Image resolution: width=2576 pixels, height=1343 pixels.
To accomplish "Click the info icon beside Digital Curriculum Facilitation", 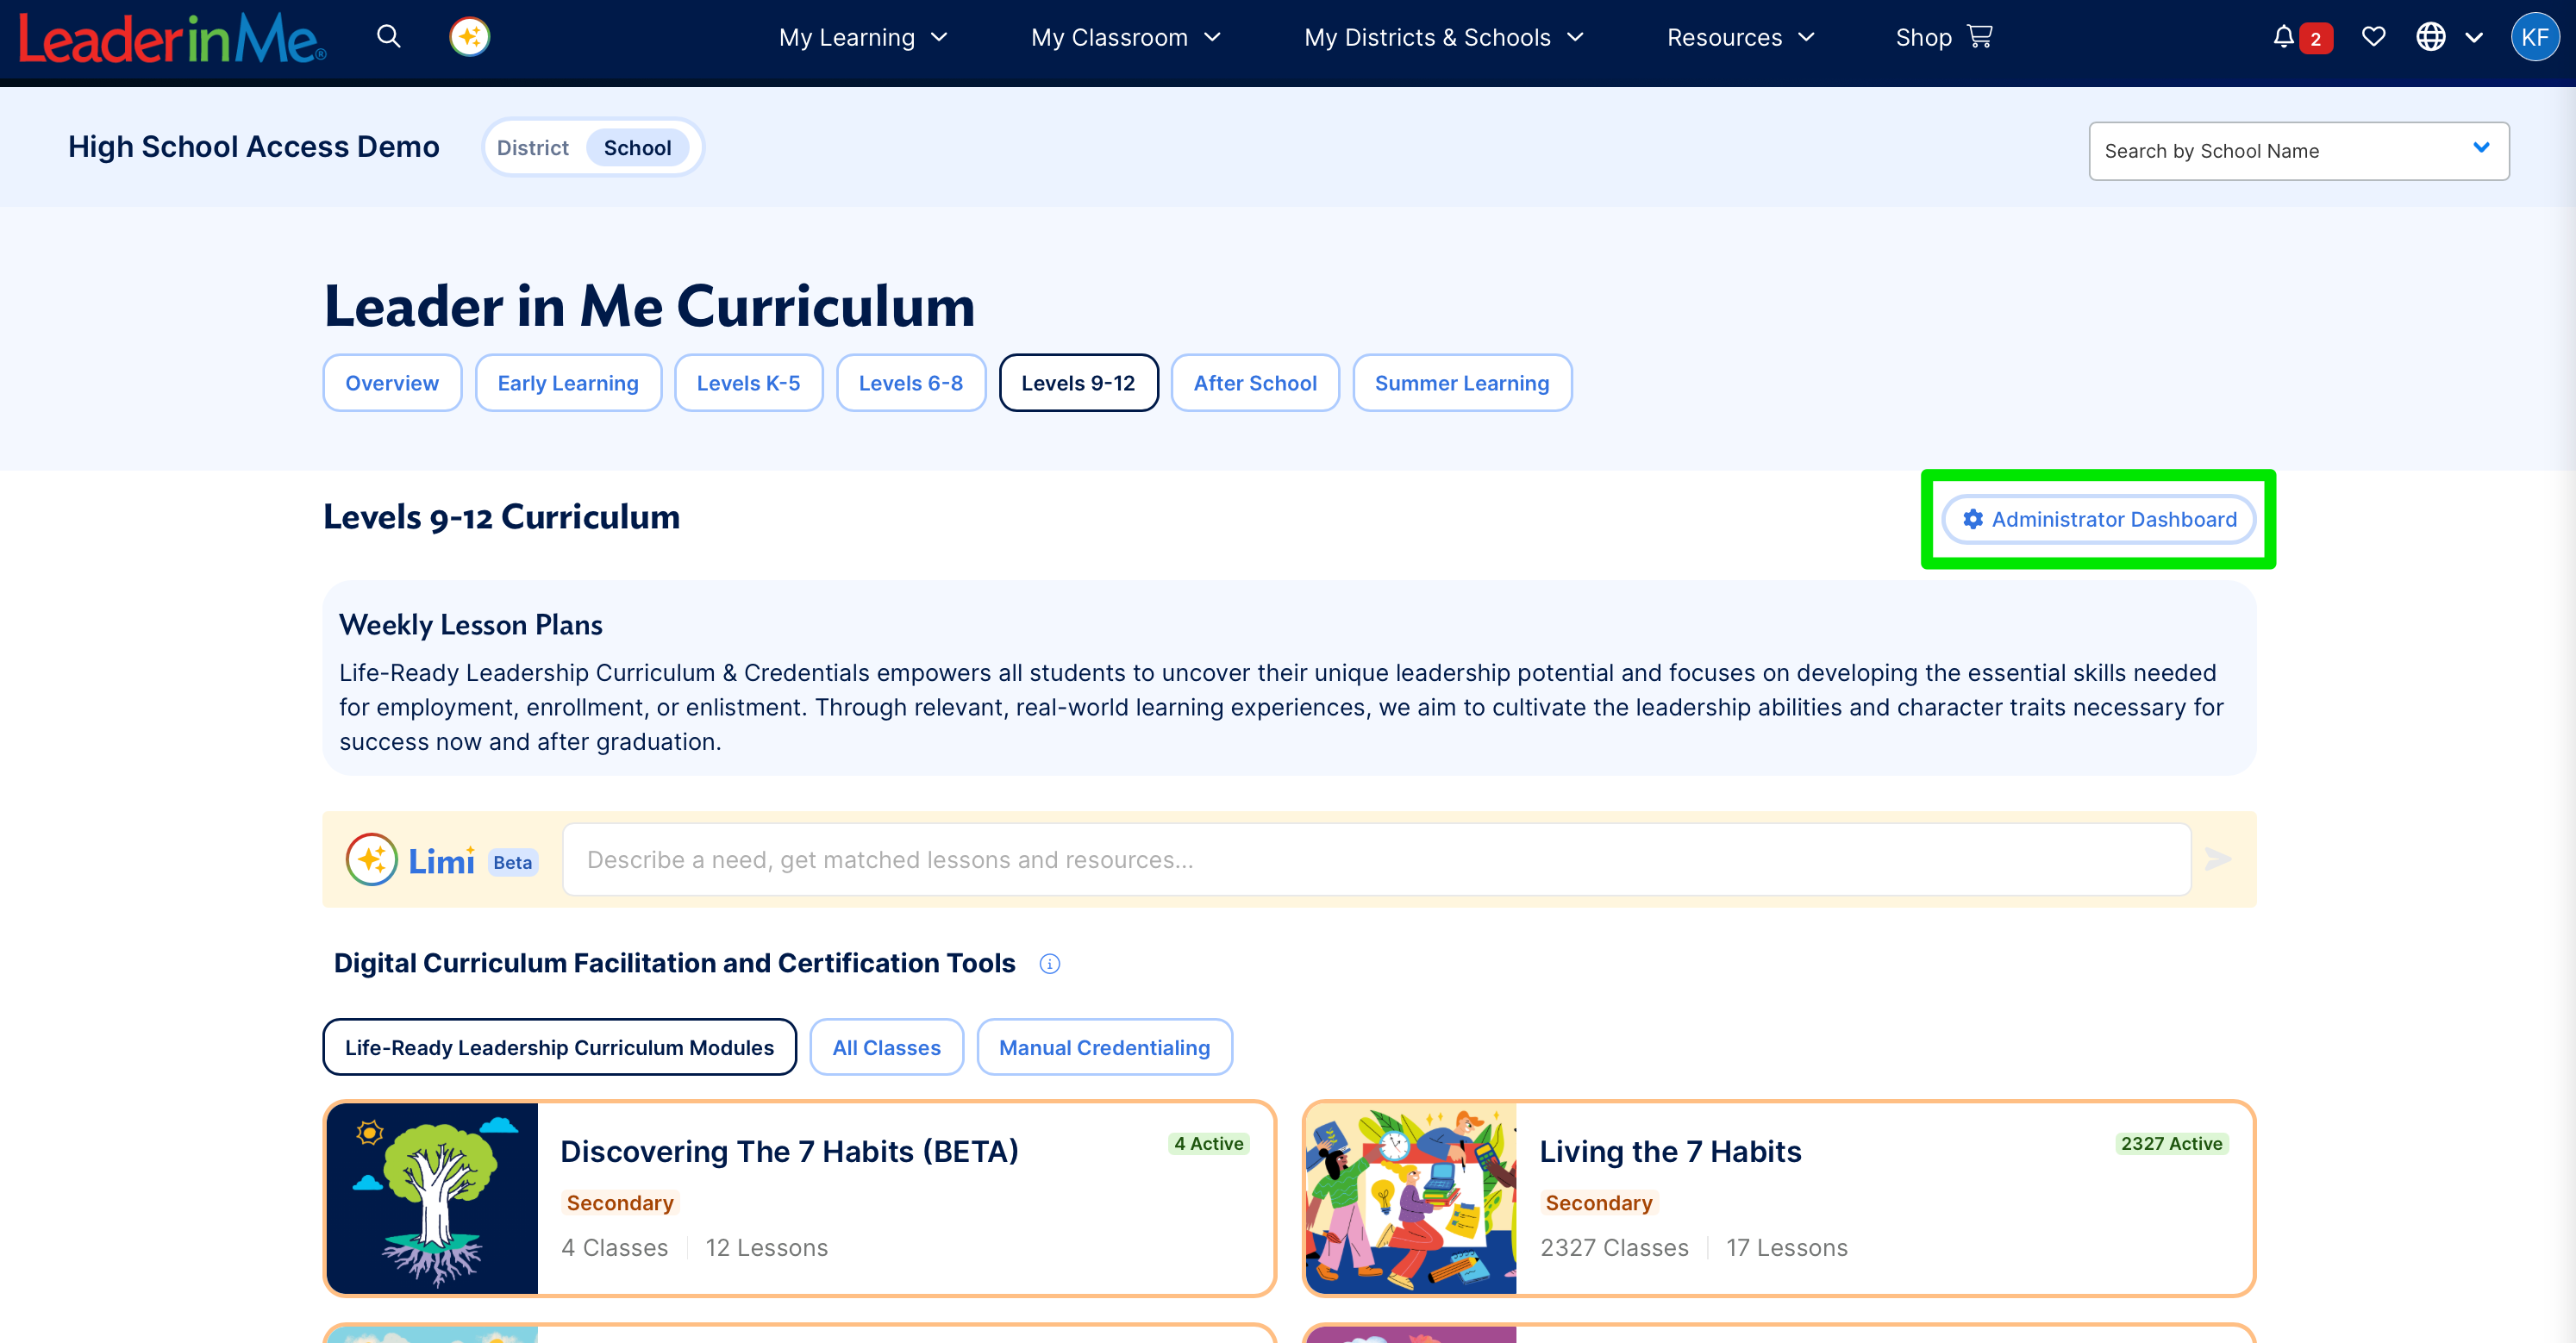I will pos(1049,963).
